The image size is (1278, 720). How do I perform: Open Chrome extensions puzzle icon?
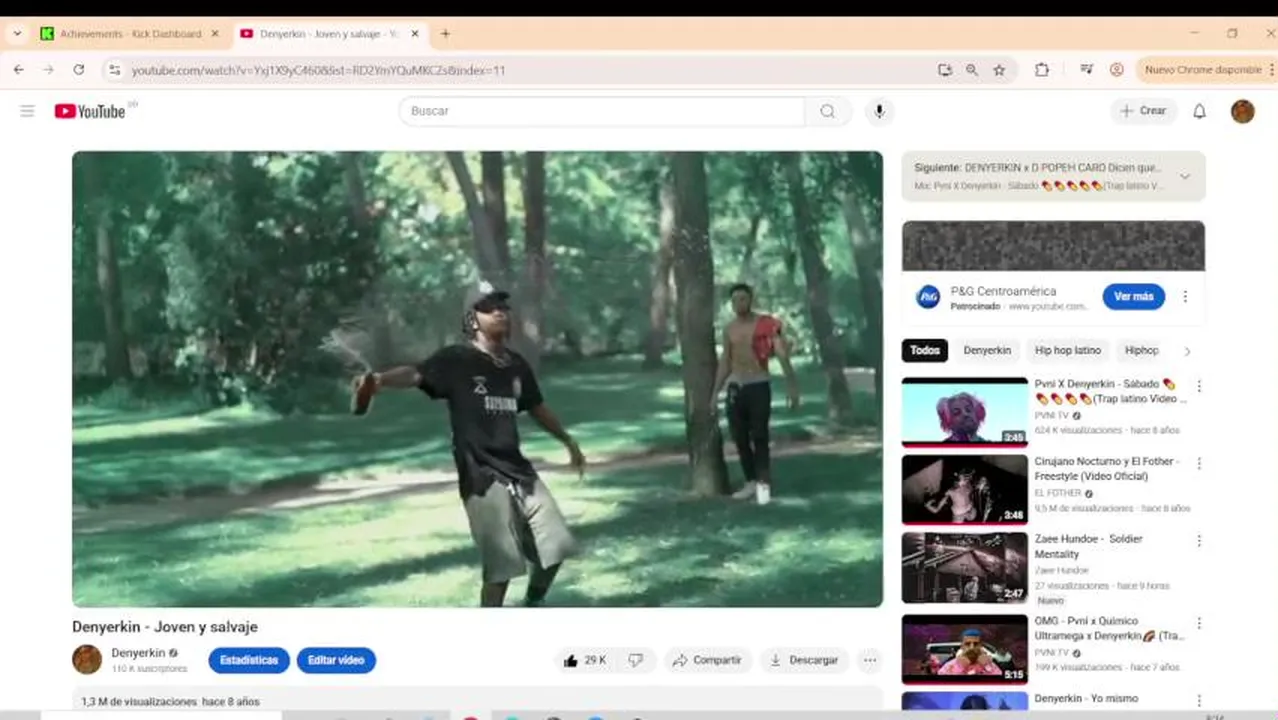point(1041,70)
